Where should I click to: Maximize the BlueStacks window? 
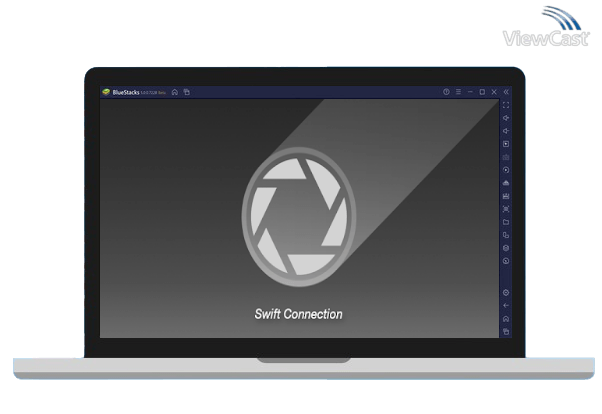coord(482,92)
